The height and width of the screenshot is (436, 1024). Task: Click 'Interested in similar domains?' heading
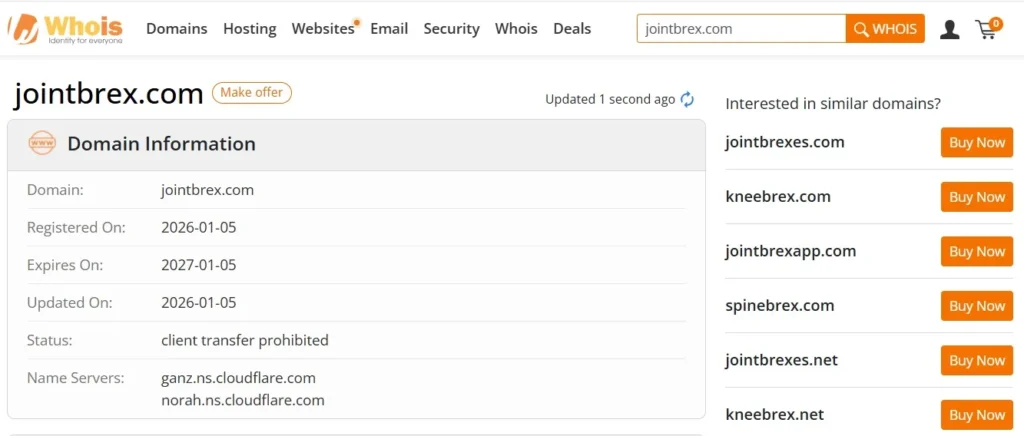coord(833,104)
